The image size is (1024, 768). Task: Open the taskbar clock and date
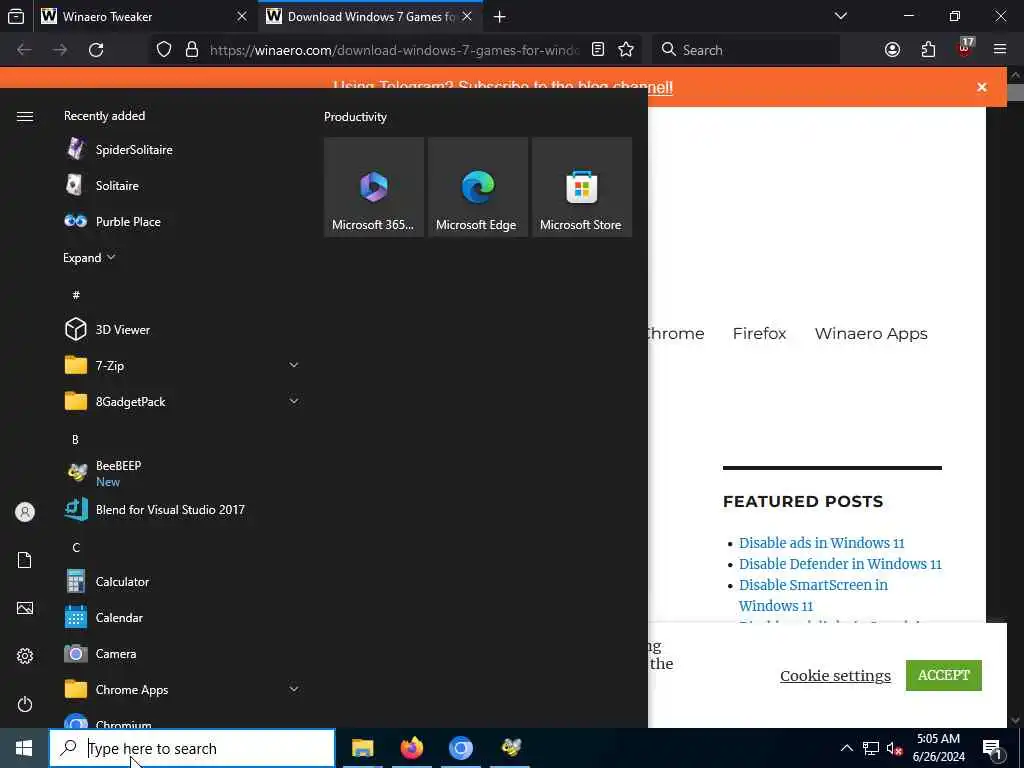938,748
